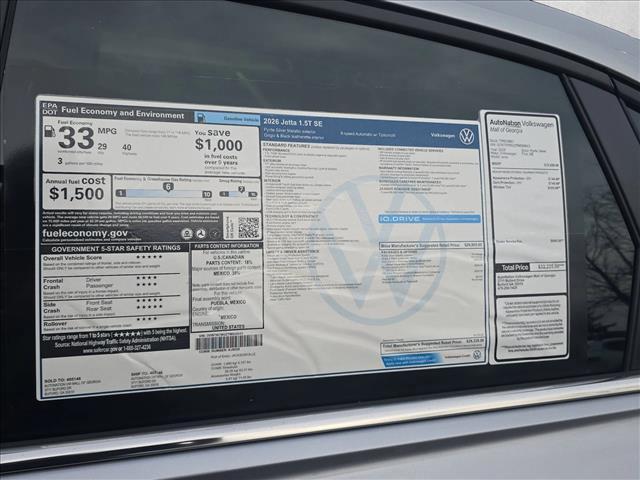The width and height of the screenshot is (640, 480).
Task: Click the 'Frontal Crash' label
Action: point(53,284)
